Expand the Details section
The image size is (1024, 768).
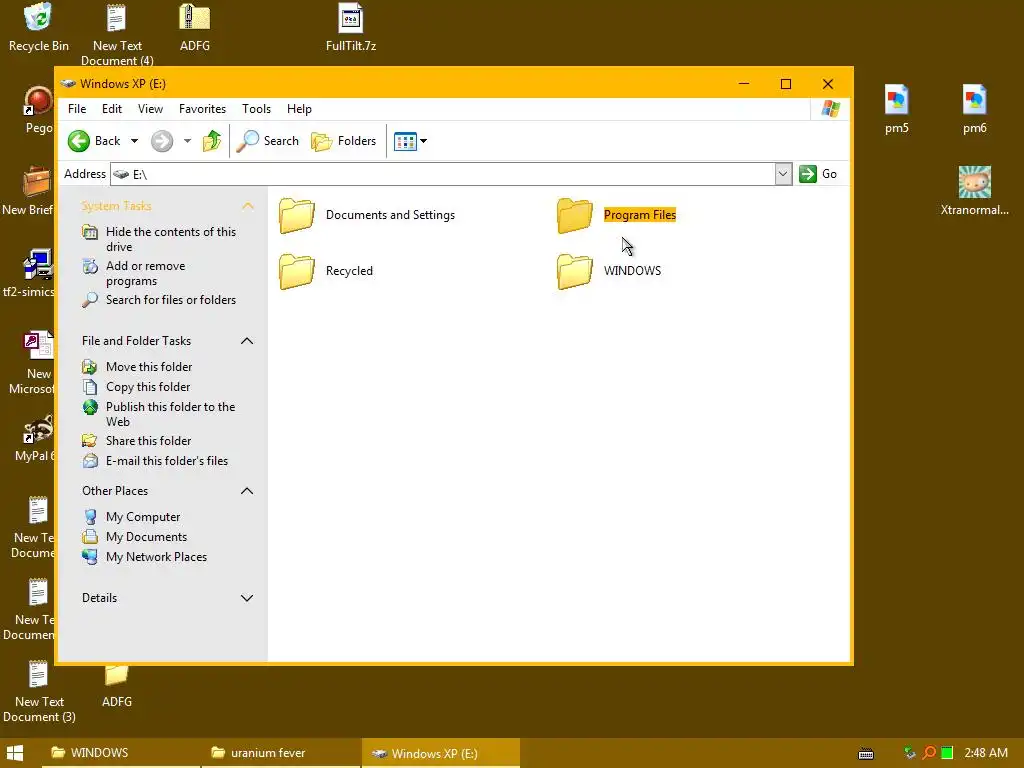(x=247, y=598)
